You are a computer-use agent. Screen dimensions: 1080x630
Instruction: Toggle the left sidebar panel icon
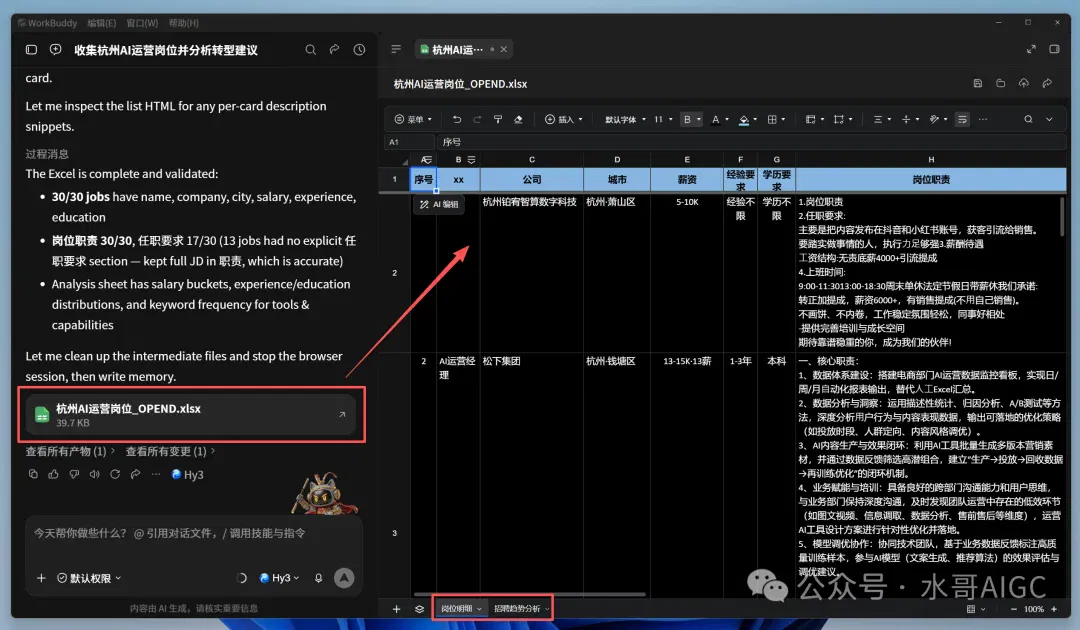coord(31,50)
